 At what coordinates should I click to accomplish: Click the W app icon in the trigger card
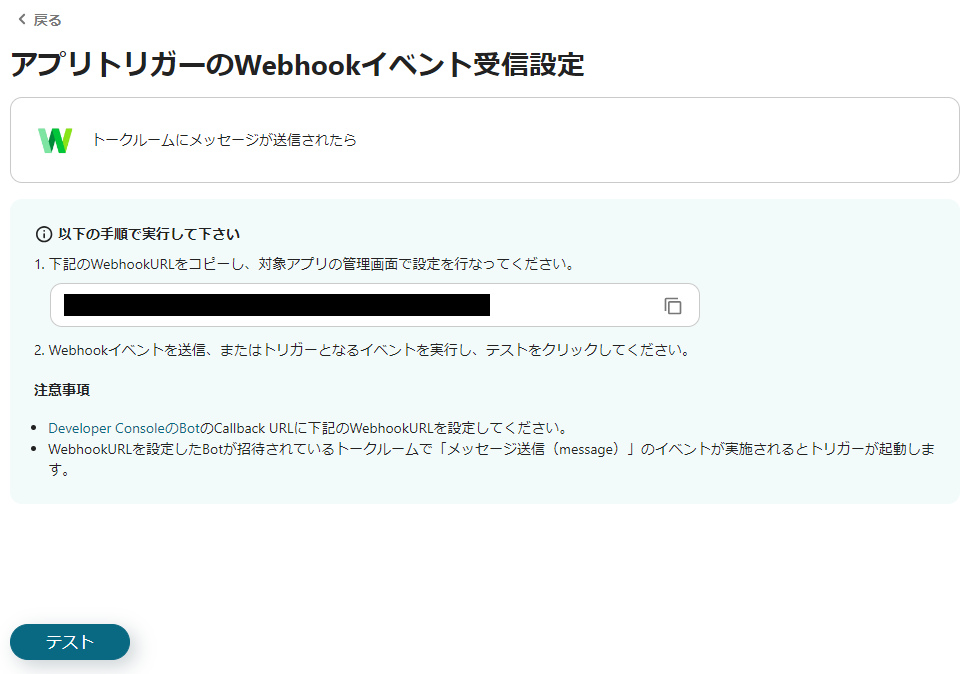pos(56,139)
